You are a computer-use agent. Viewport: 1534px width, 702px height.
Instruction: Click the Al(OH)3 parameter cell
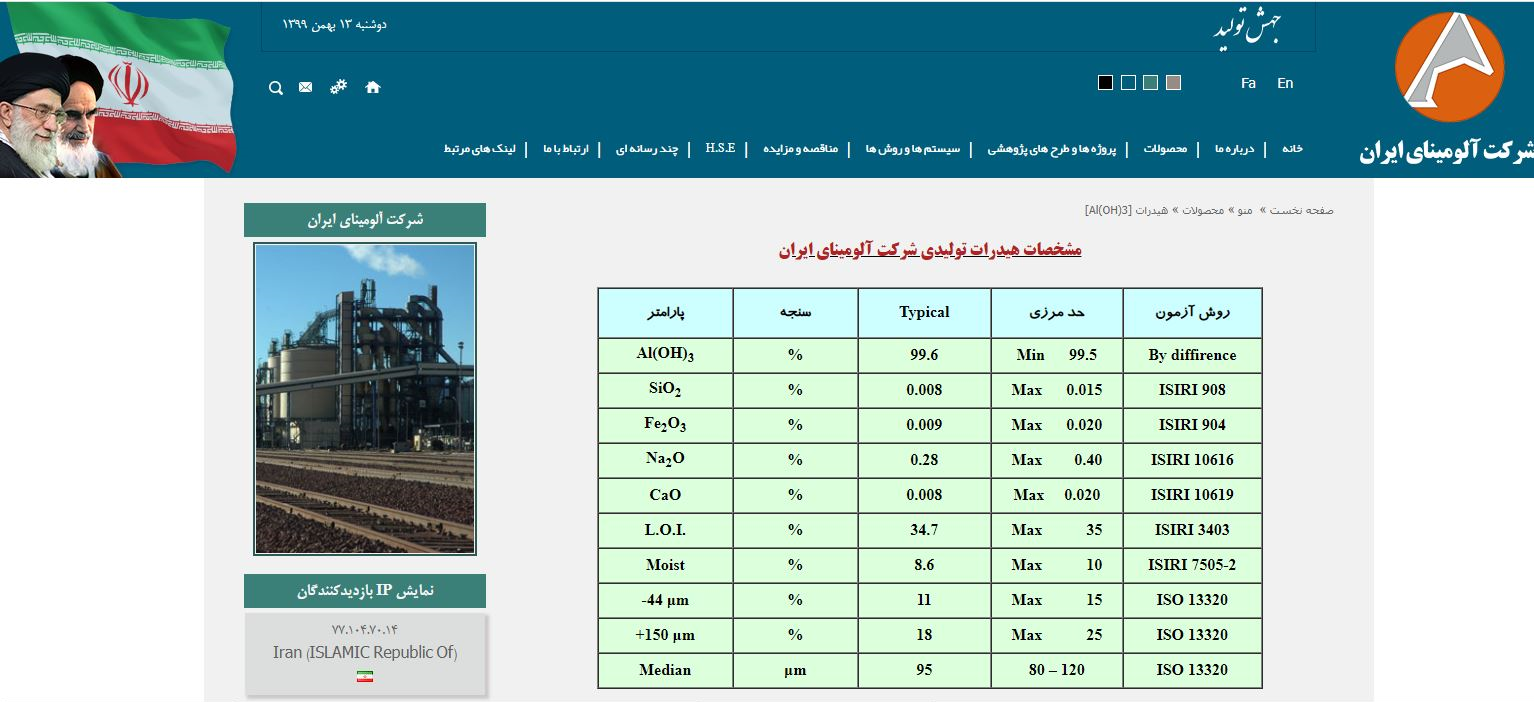(x=665, y=355)
